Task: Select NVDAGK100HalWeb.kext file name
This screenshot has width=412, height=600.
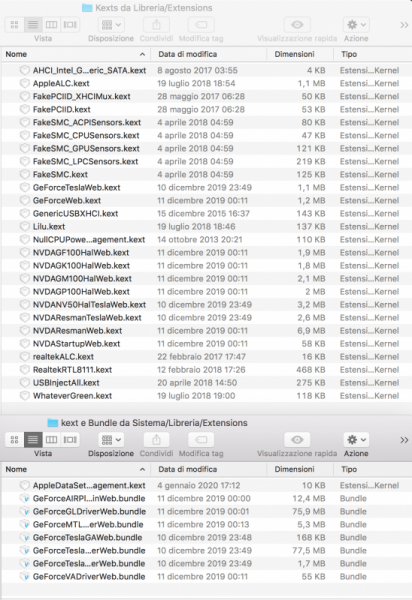Action: pos(81,266)
